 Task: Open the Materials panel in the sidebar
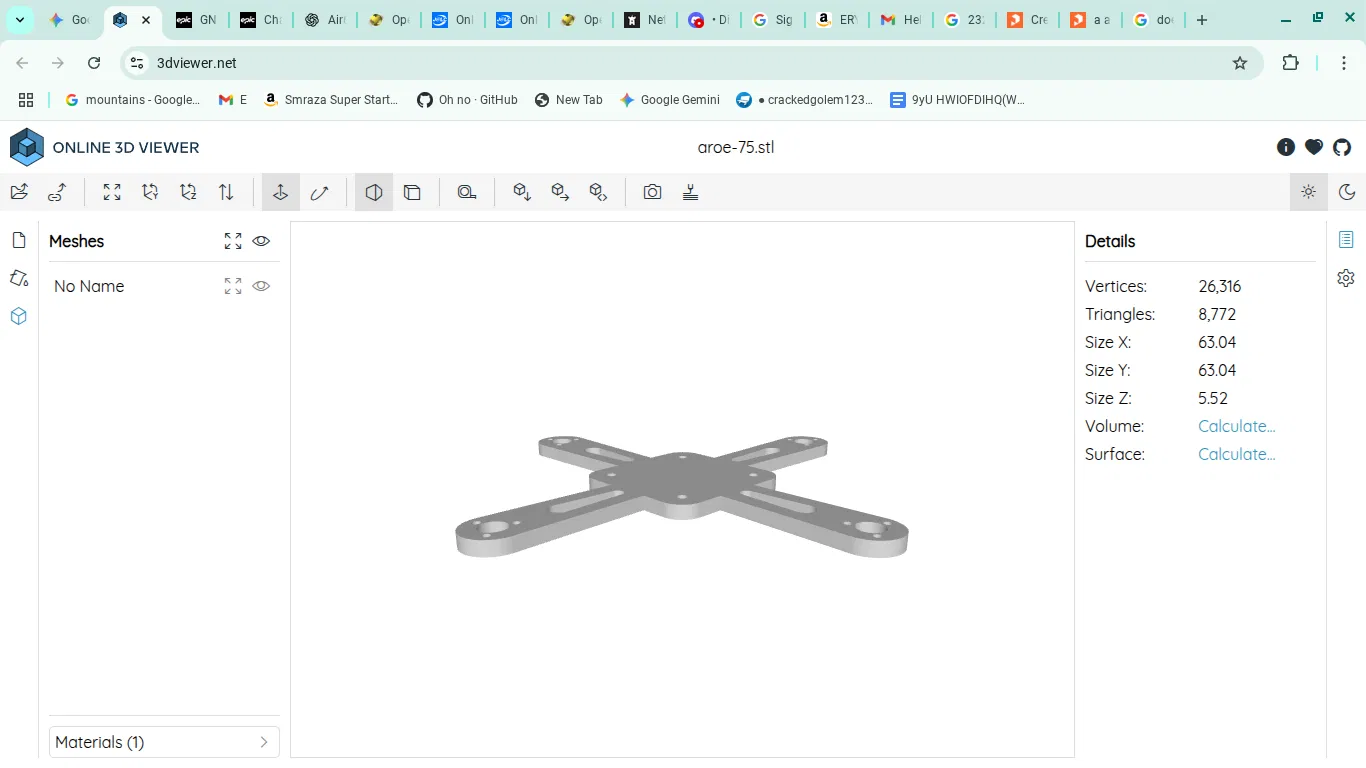pos(19,278)
